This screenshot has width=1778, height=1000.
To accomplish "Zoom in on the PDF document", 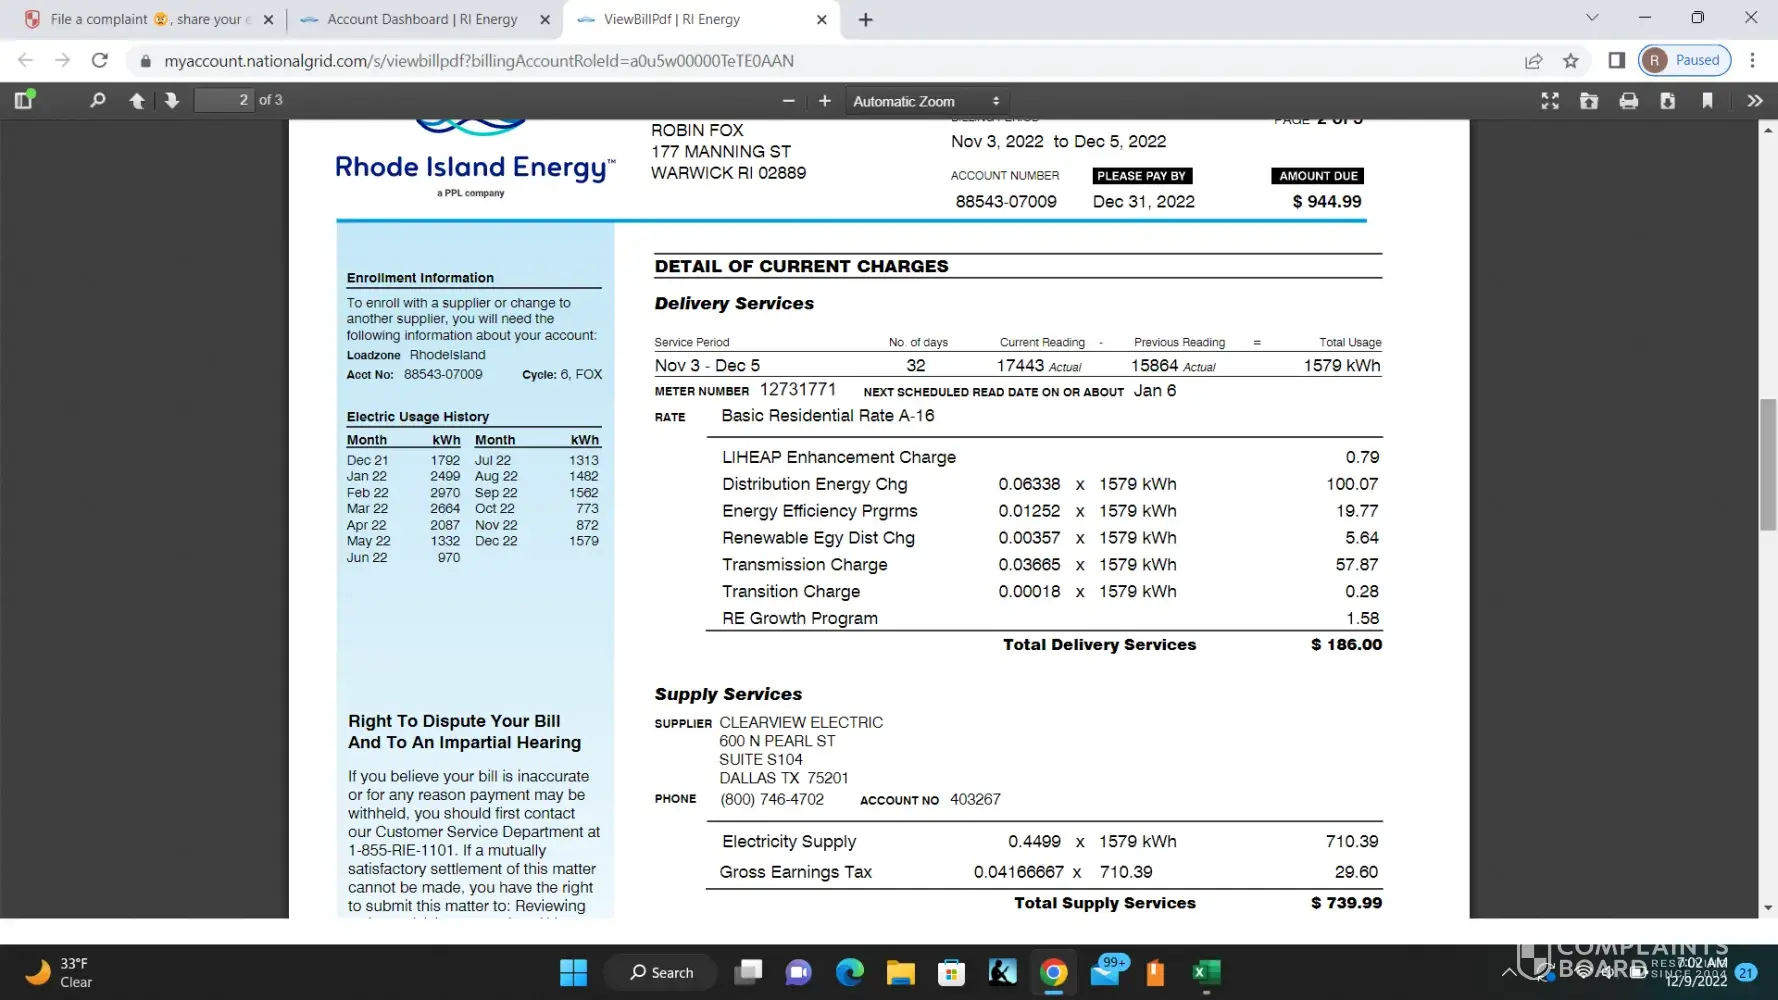I will pyautogui.click(x=824, y=101).
